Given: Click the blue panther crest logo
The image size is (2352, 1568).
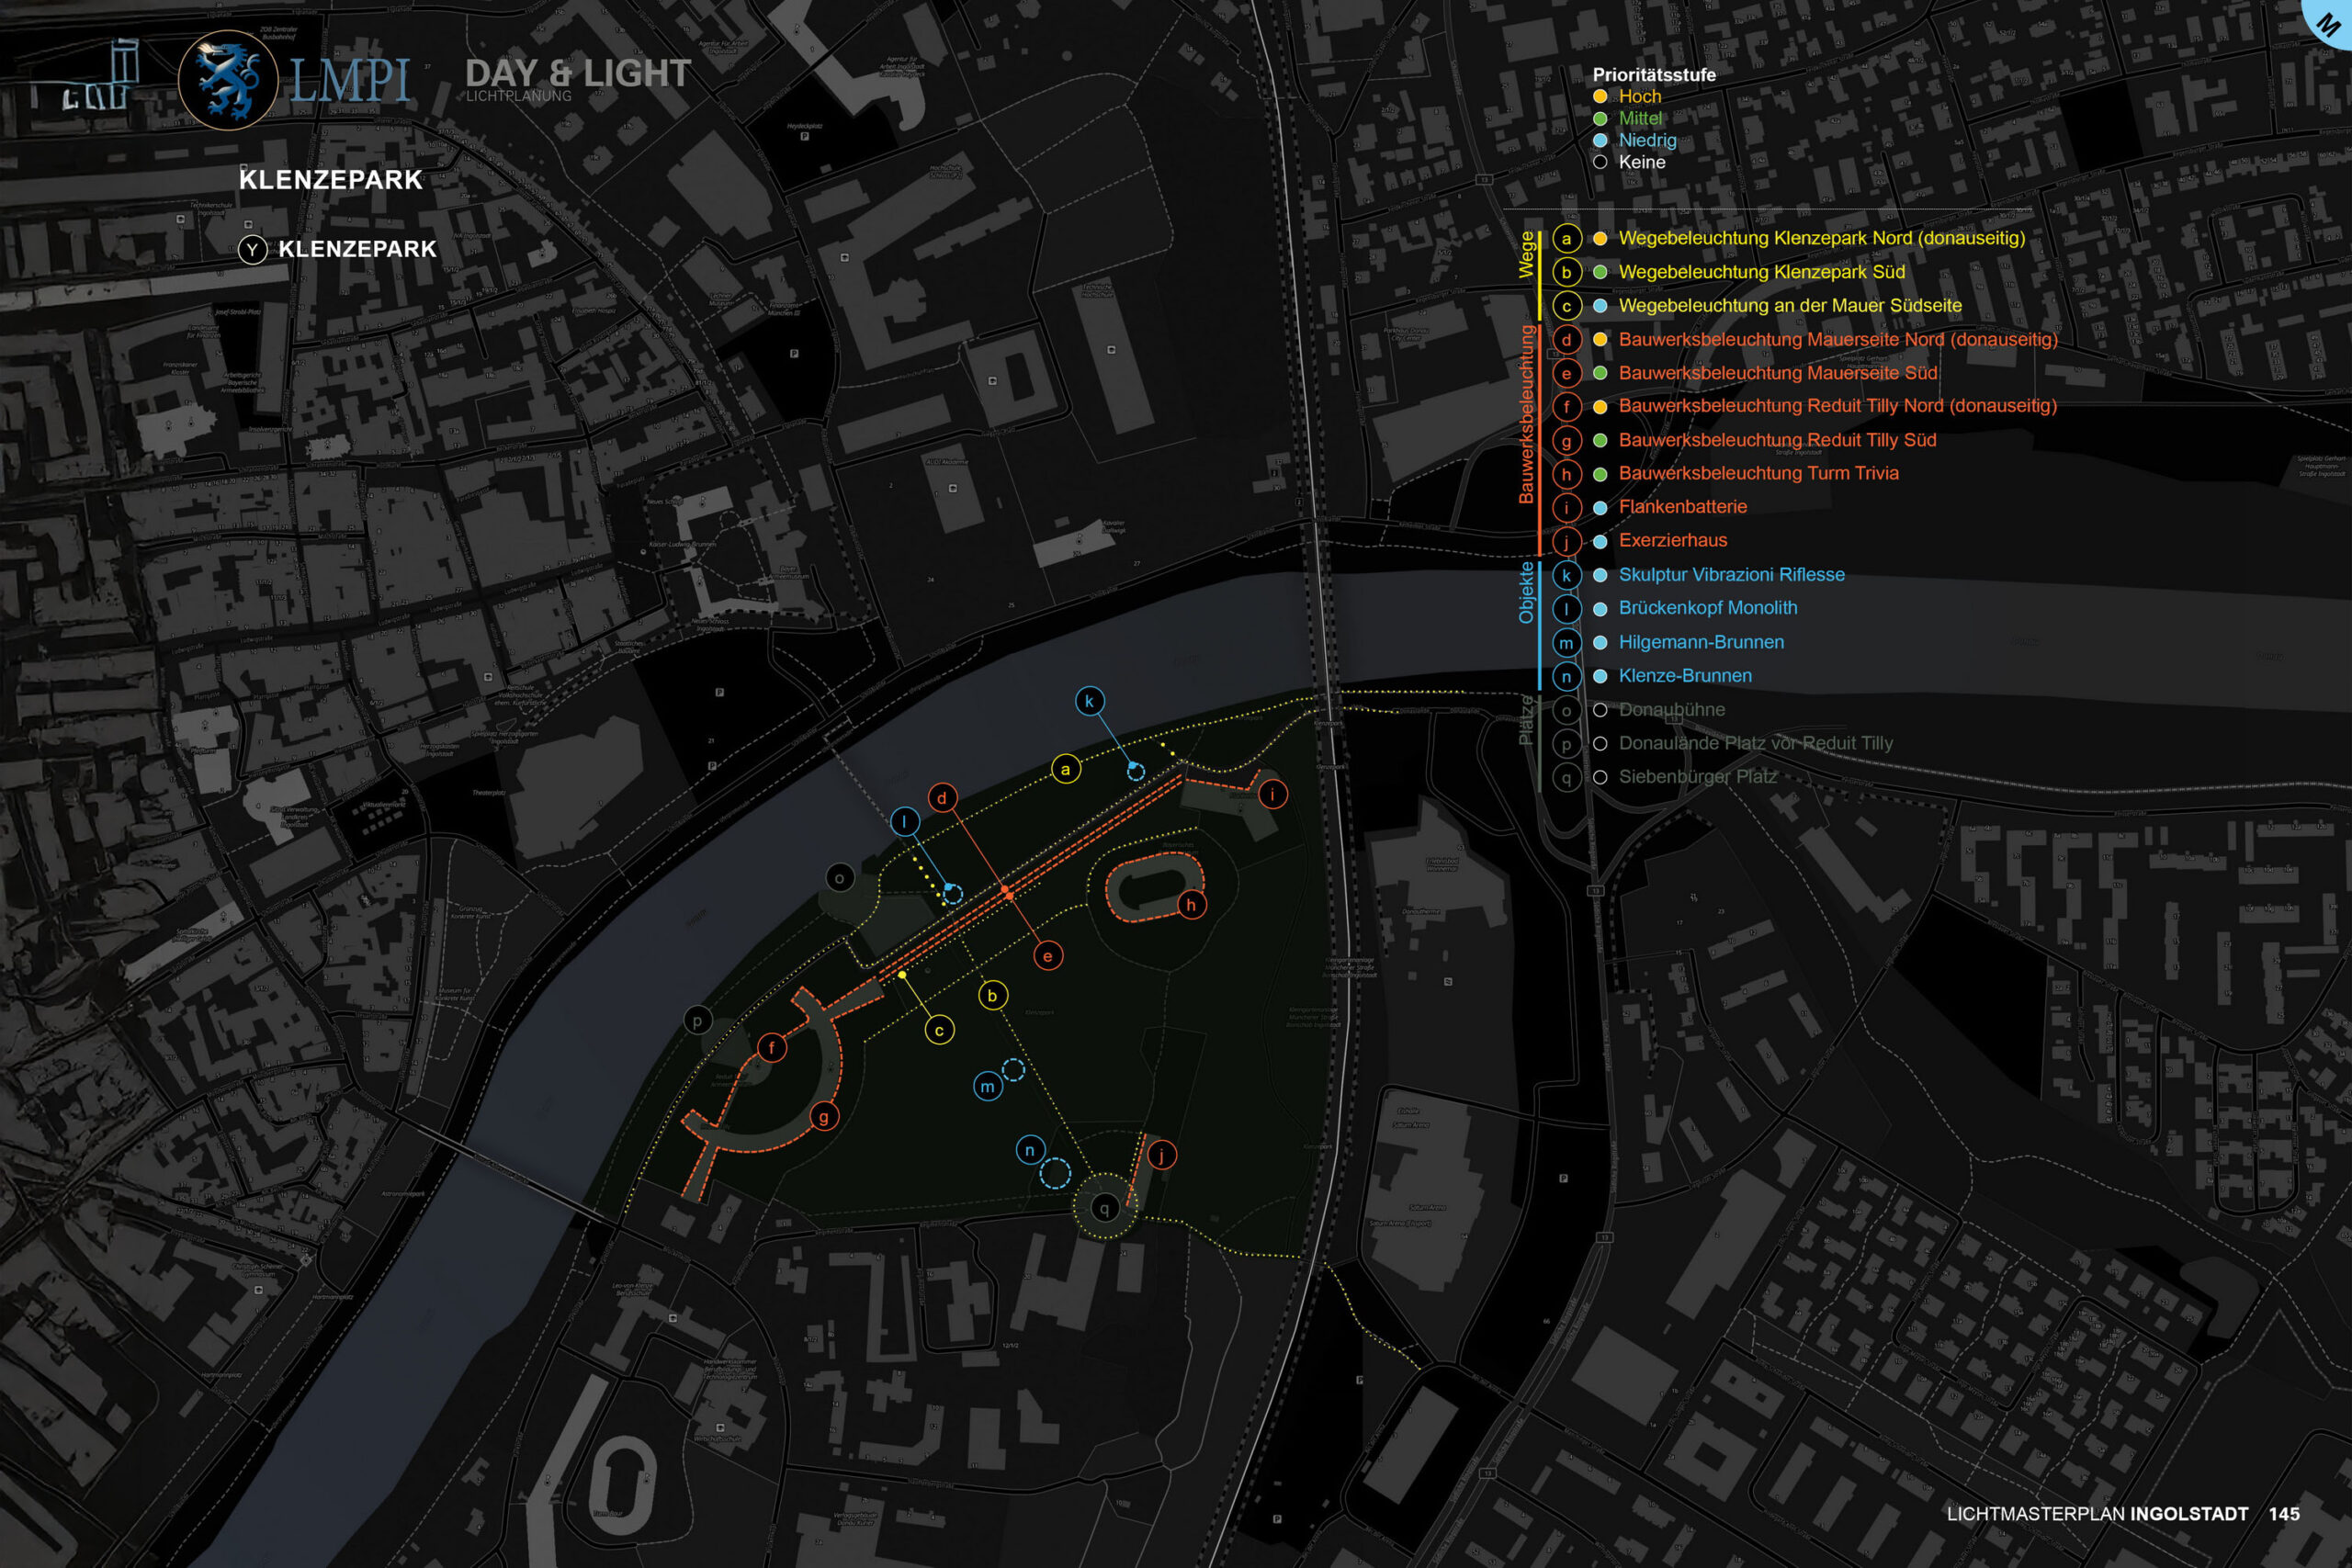Looking at the screenshot, I should pyautogui.click(x=227, y=80).
